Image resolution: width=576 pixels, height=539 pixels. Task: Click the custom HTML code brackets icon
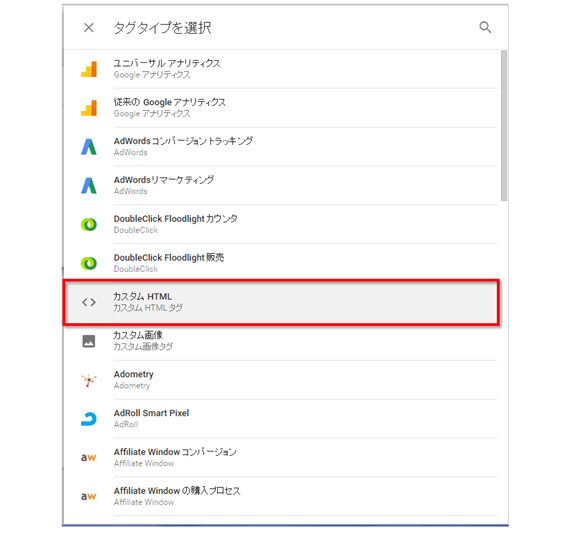[x=89, y=302]
